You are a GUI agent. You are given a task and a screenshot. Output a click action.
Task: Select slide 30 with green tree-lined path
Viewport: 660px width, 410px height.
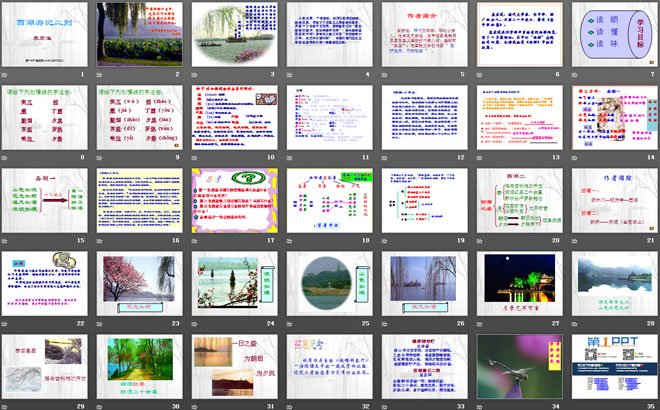140,366
